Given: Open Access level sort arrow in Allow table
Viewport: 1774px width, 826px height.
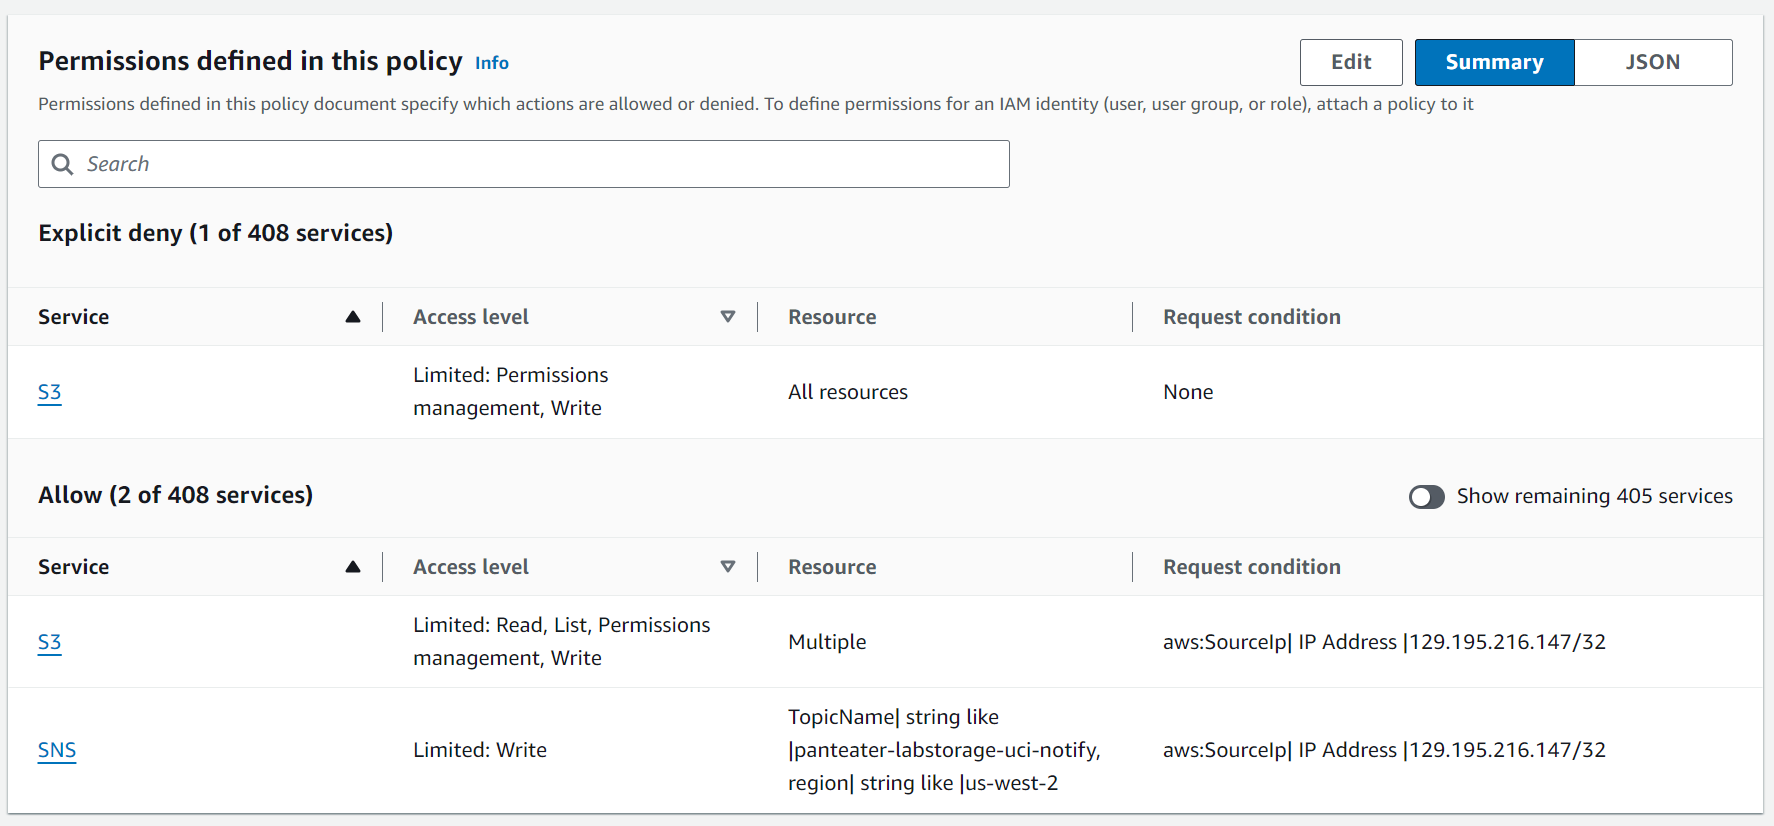Looking at the screenshot, I should [728, 567].
